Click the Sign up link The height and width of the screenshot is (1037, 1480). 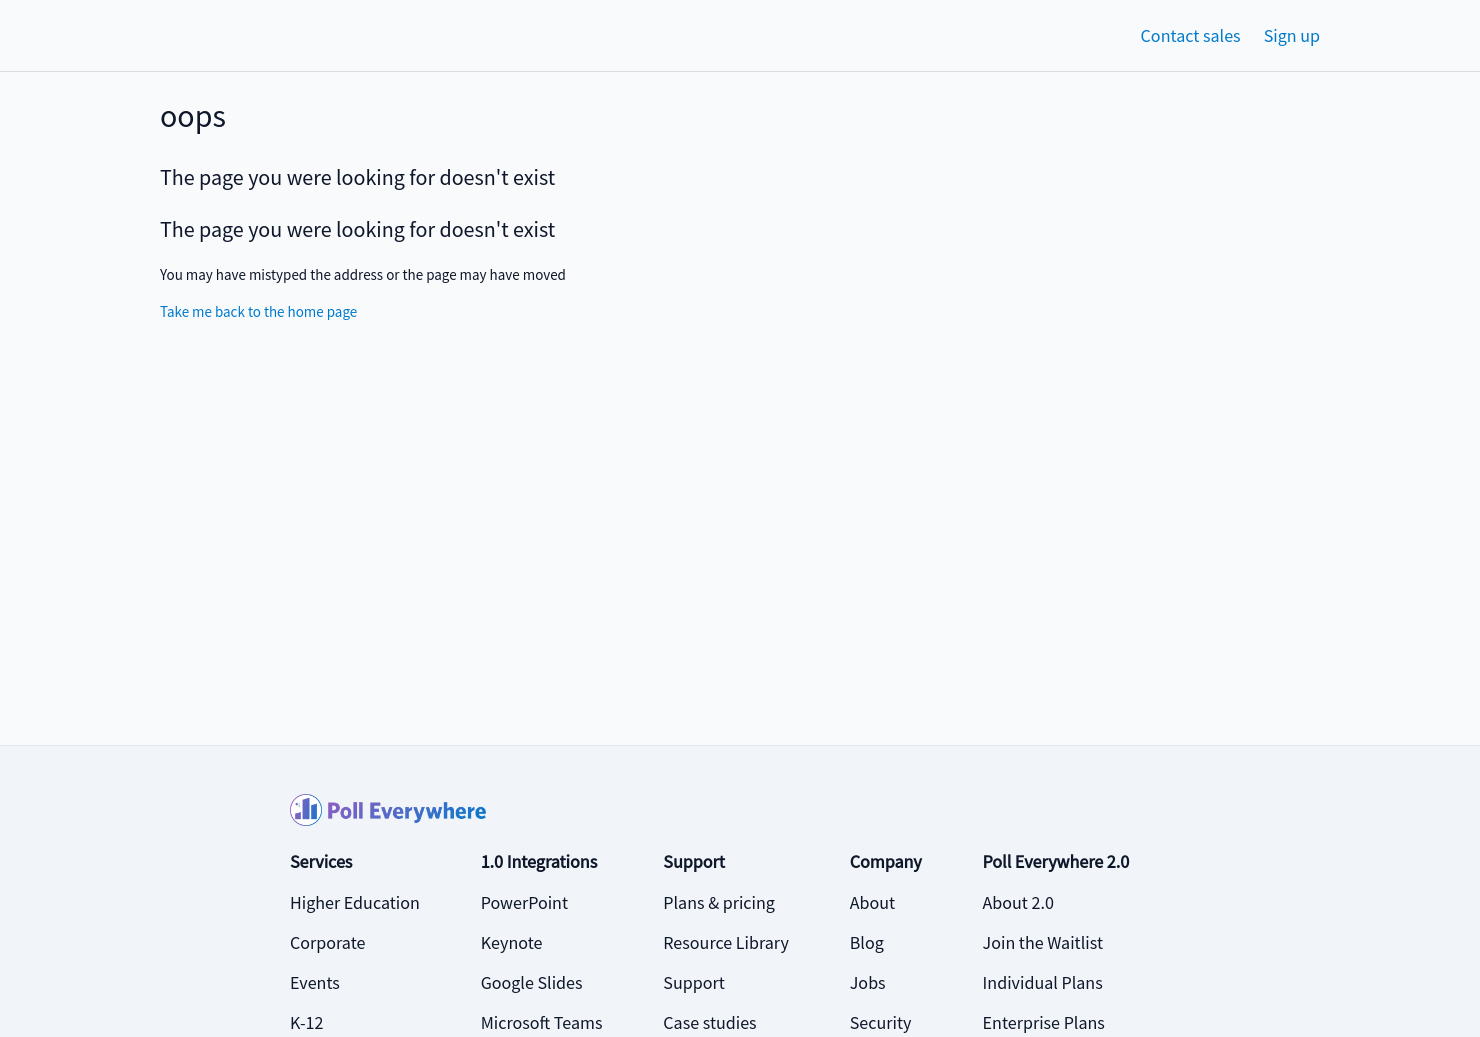(1291, 36)
